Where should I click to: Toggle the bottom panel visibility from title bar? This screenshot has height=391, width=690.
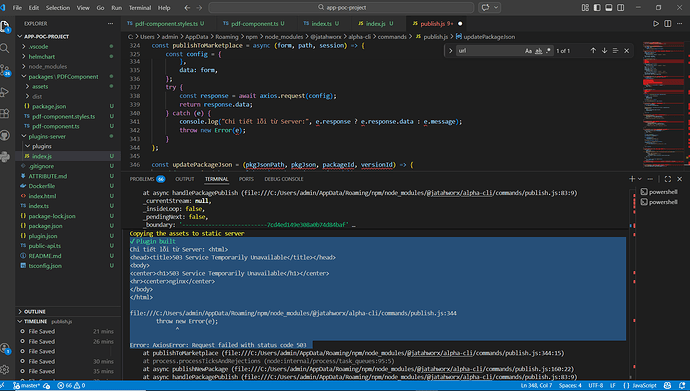click(609, 7)
